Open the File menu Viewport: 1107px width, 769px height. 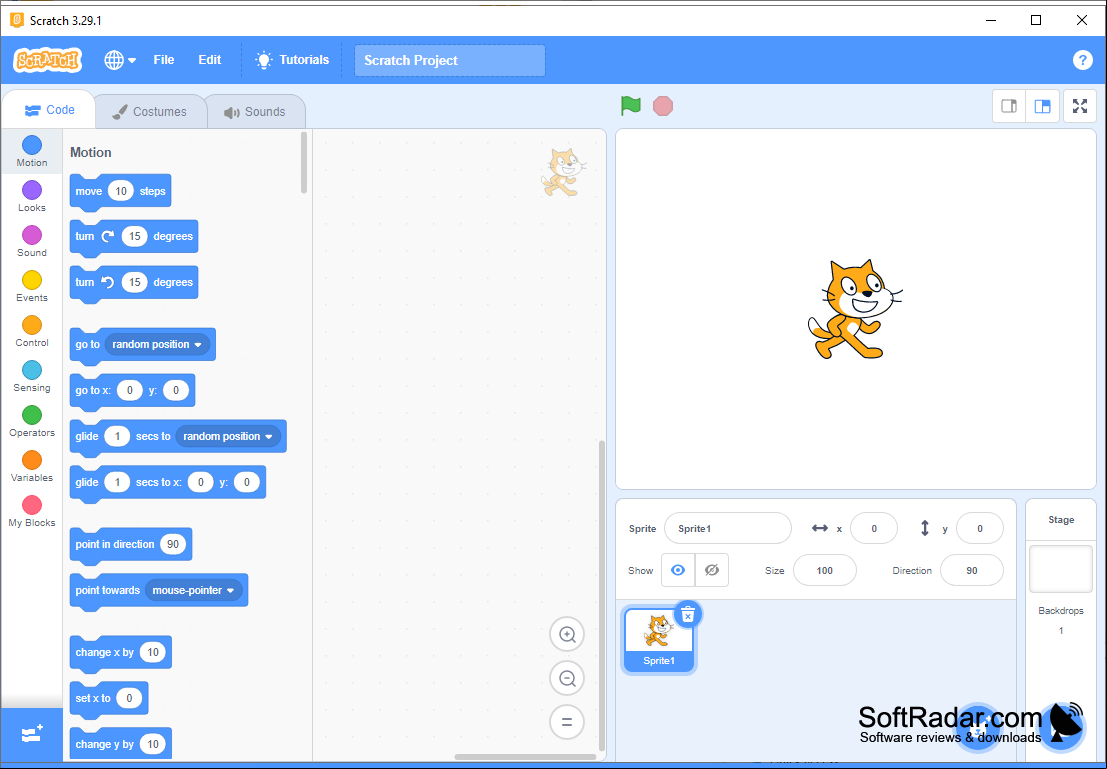(x=164, y=60)
